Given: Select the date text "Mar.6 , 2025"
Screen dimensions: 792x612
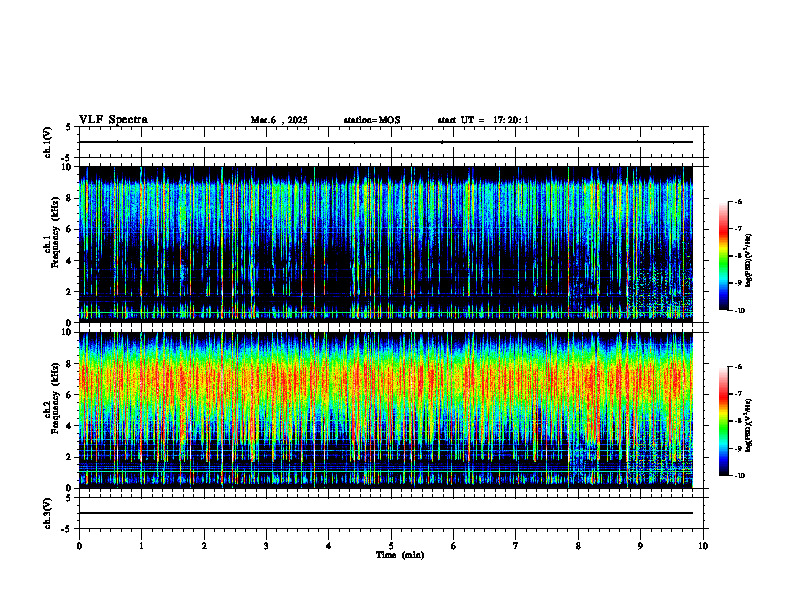Looking at the screenshot, I should pos(279,120).
